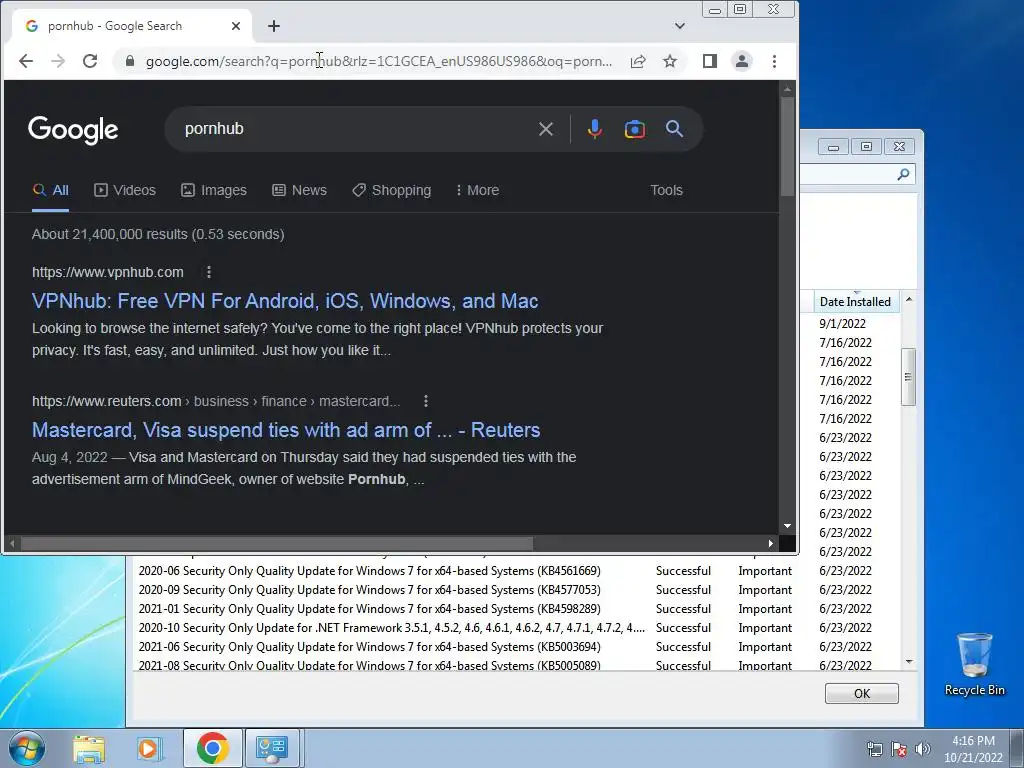Click the reuters.com breadcrumb URL
This screenshot has width=1024, height=768.
(216, 401)
